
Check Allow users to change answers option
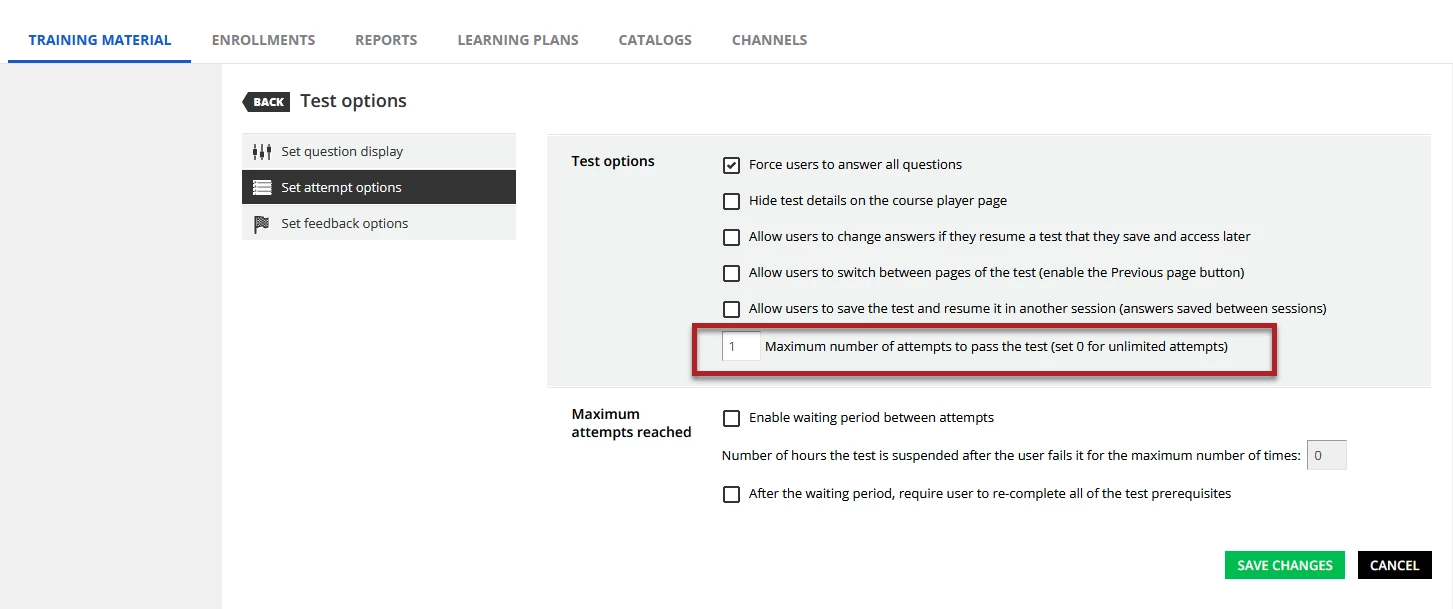pos(732,237)
